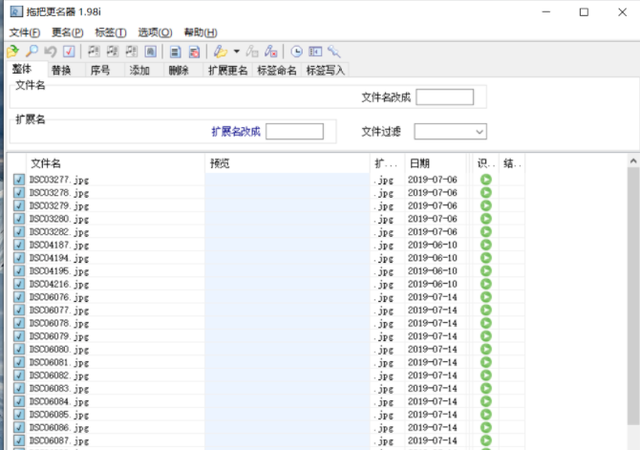Click the file list scroll up arrow
The image size is (640, 450).
[x=633, y=161]
